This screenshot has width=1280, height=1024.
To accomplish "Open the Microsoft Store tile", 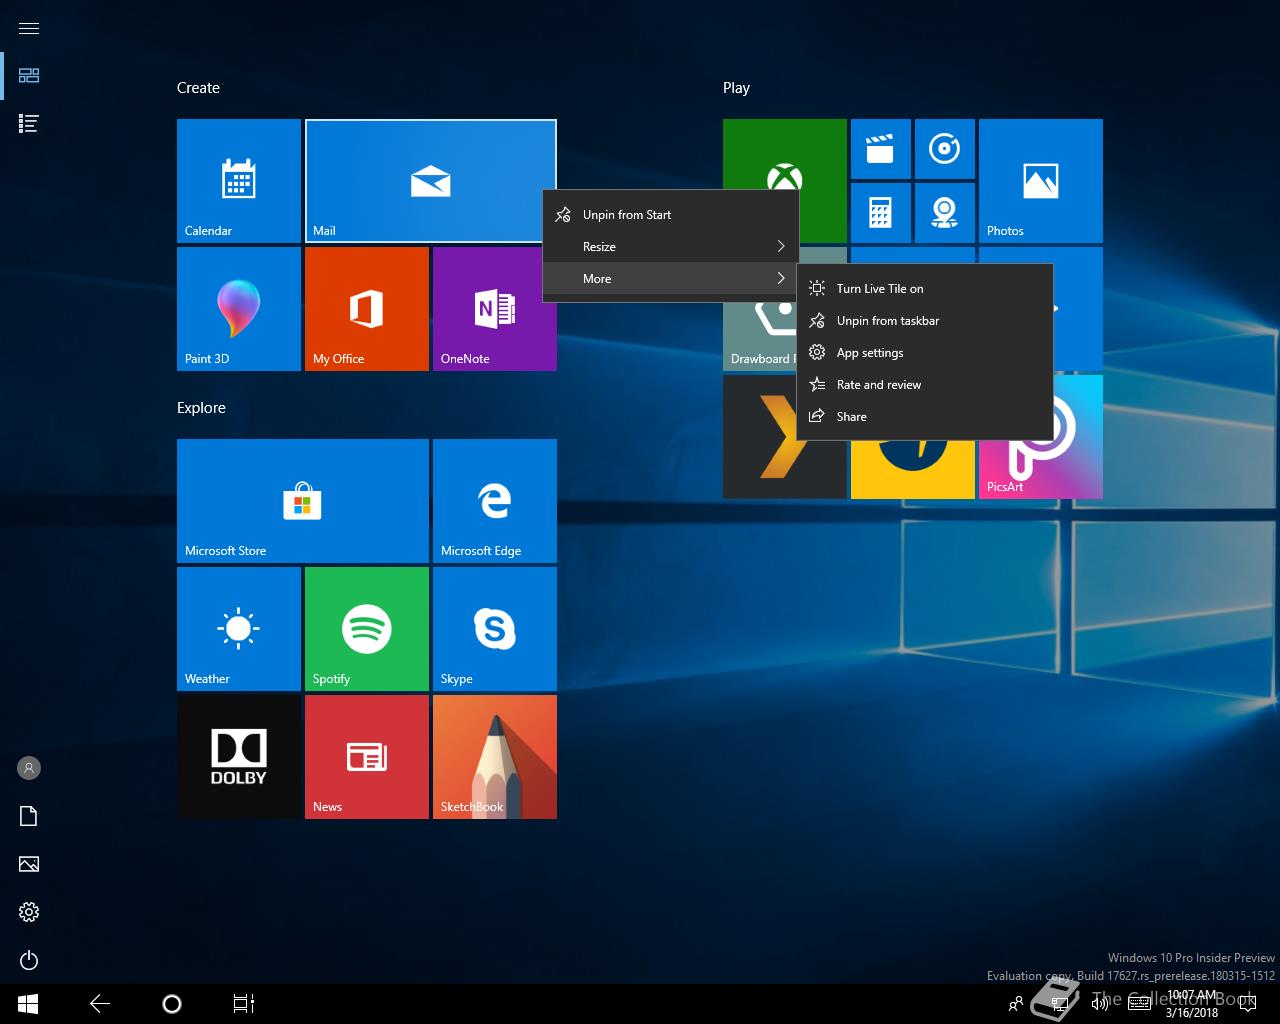I will click(x=302, y=500).
